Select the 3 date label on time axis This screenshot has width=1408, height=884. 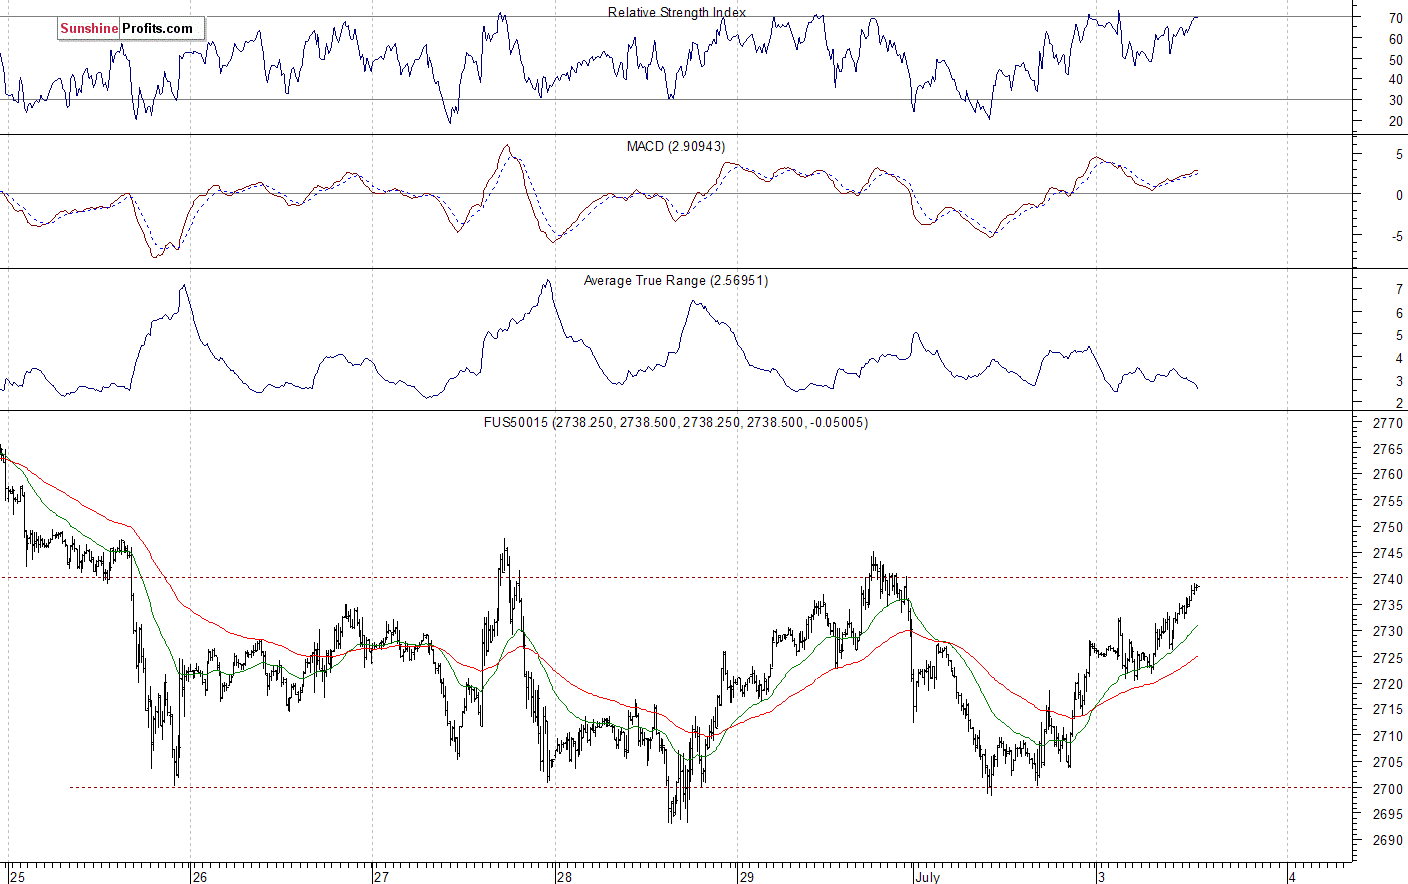tap(1101, 877)
